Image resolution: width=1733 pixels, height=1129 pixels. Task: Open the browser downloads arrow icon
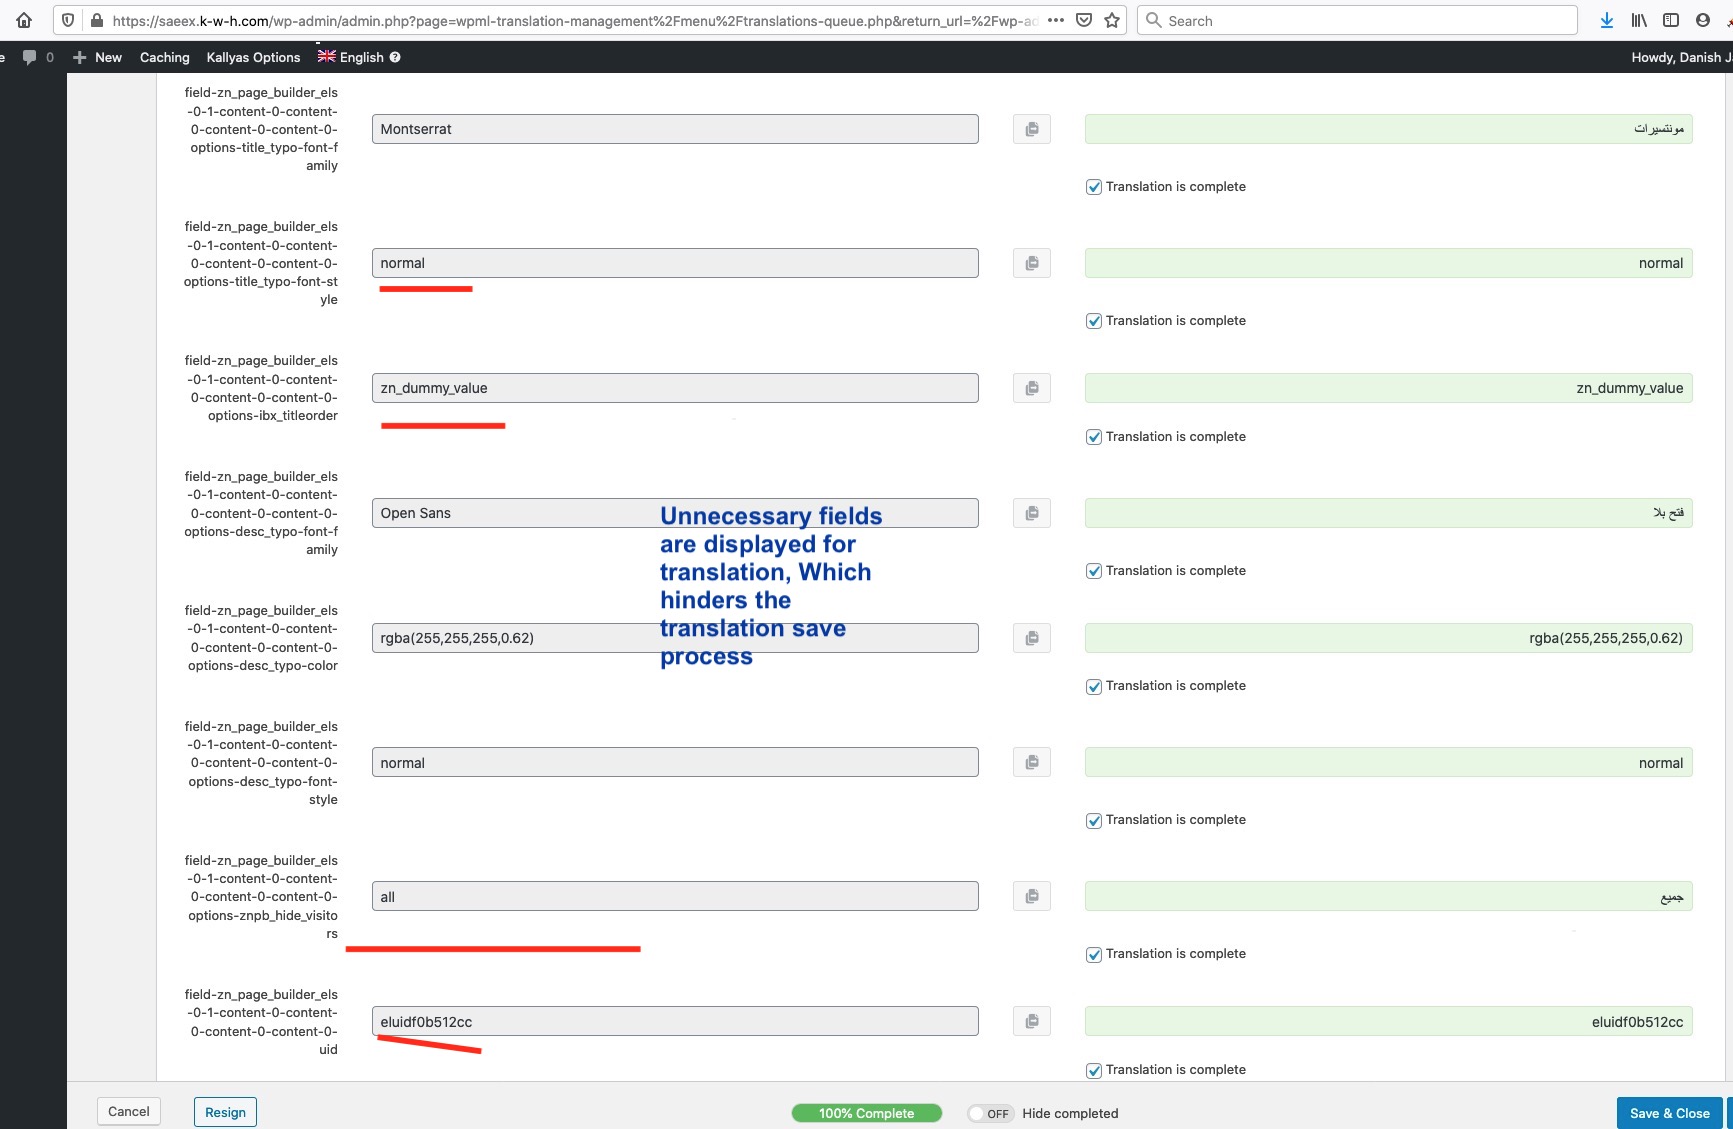pos(1607,20)
